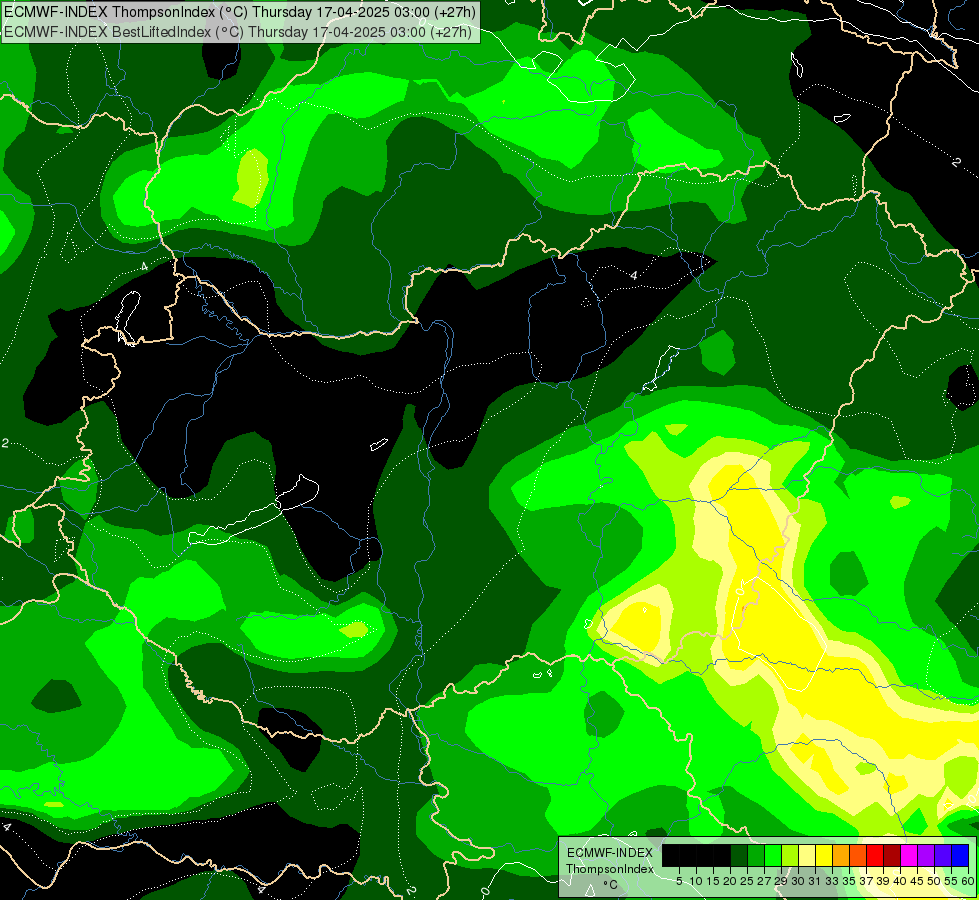Image resolution: width=979 pixels, height=900 pixels.
Task: Pick the orange-red 35–37 legend swatch
Action: pyautogui.click(x=858, y=855)
